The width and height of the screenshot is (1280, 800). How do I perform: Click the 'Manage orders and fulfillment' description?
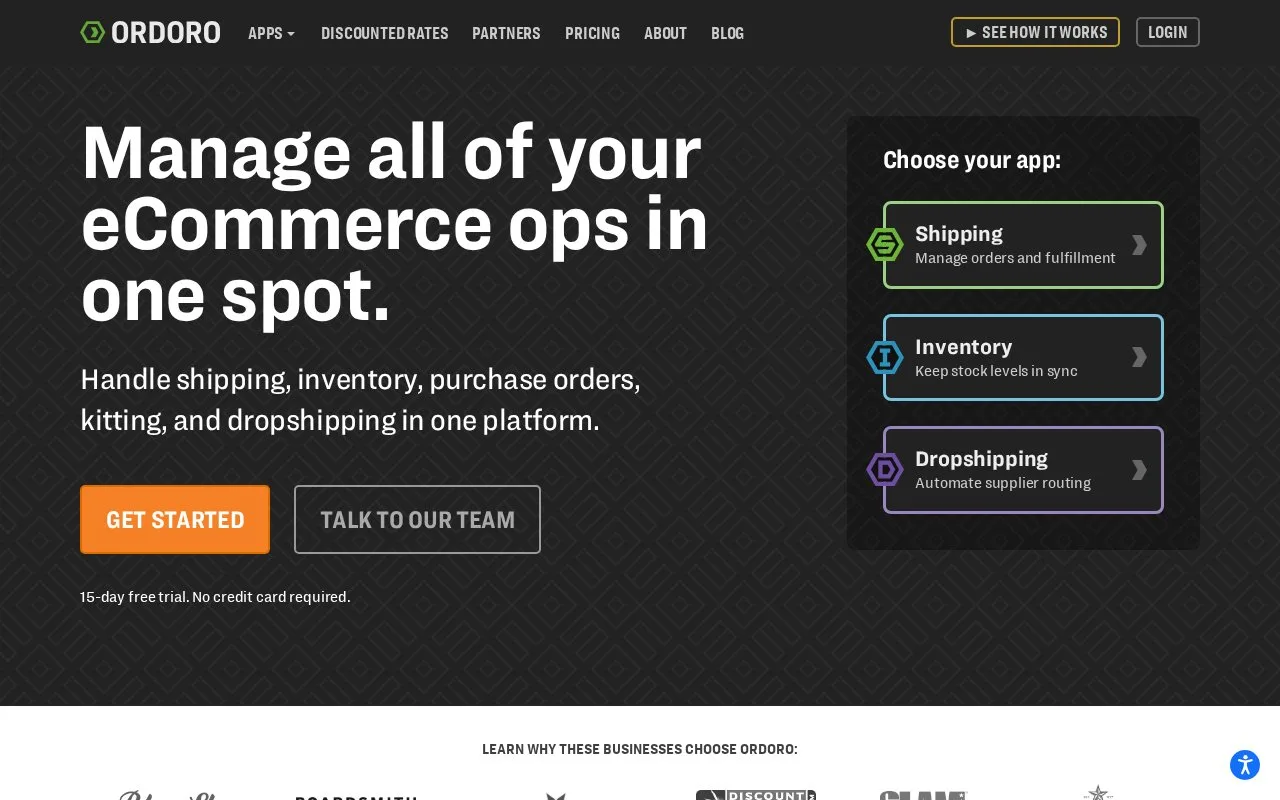(1015, 258)
